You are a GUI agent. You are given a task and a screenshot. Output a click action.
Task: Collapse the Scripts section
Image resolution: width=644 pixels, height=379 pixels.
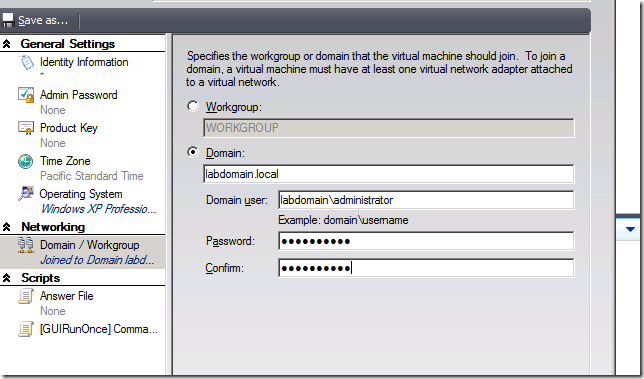[x=7, y=278]
